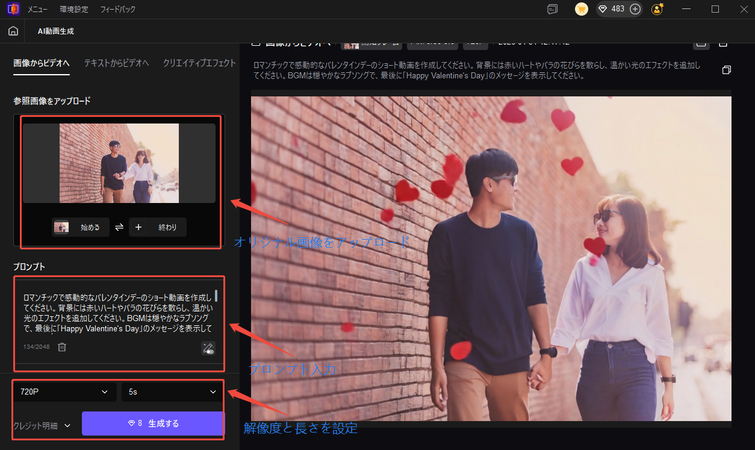Add end frame with 終わり button
Screen dimensions: 755x450
click(157, 227)
